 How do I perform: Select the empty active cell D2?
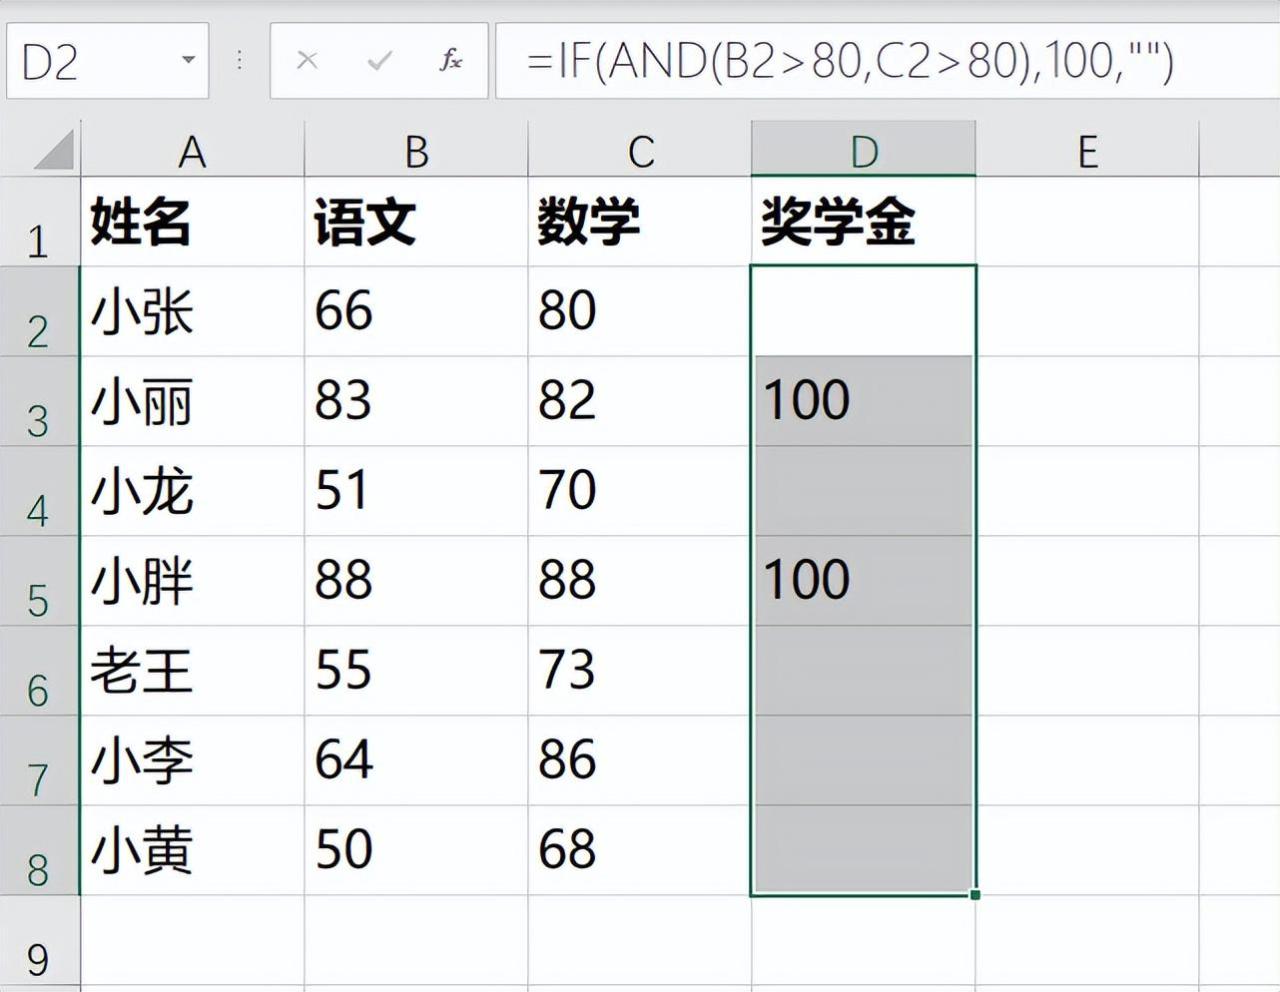(x=864, y=311)
